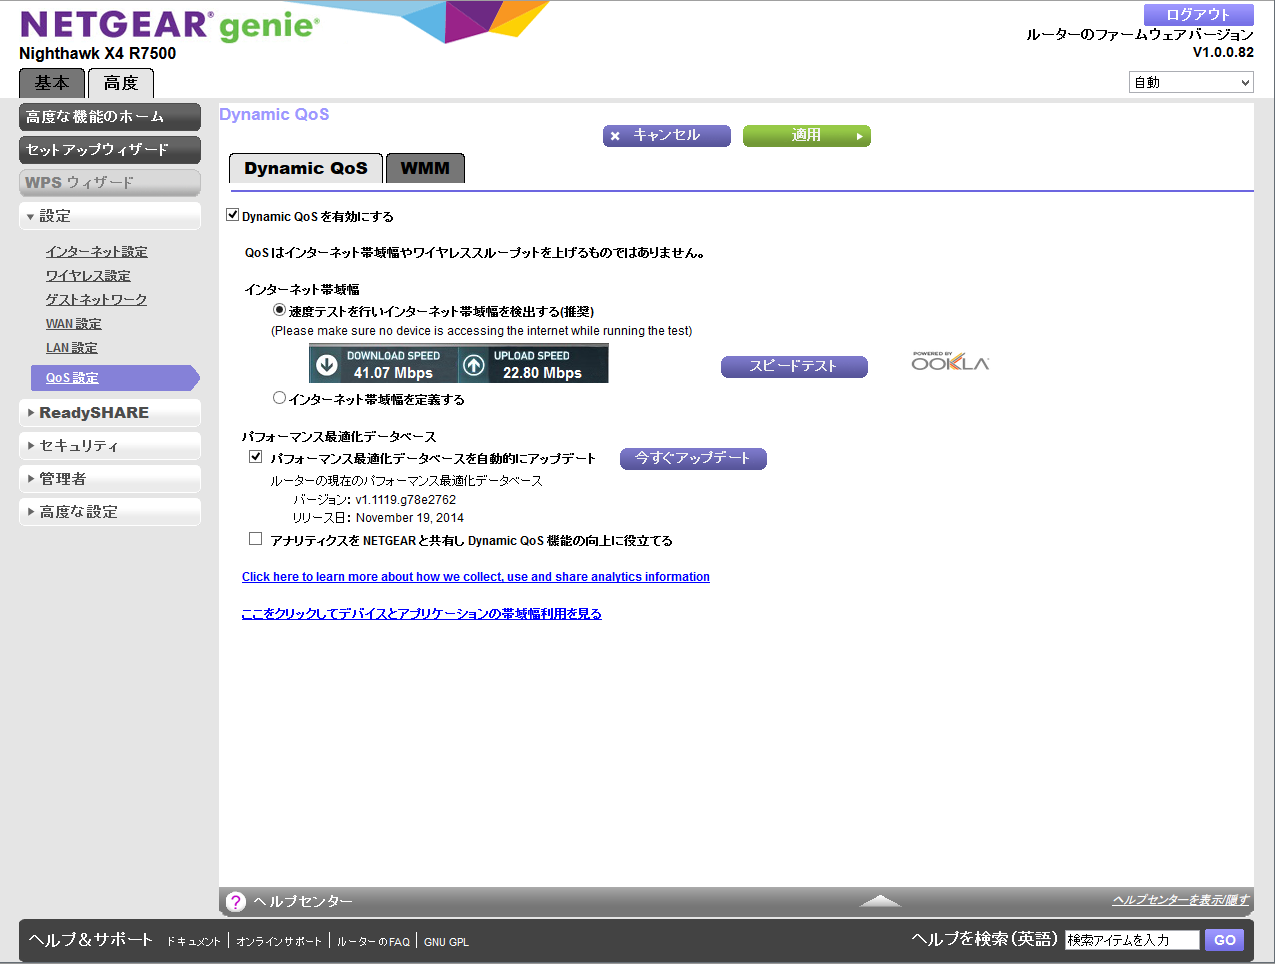This screenshot has width=1275, height=964.
Task: Uncheck auto-update performance database checkbox
Action: pos(256,457)
